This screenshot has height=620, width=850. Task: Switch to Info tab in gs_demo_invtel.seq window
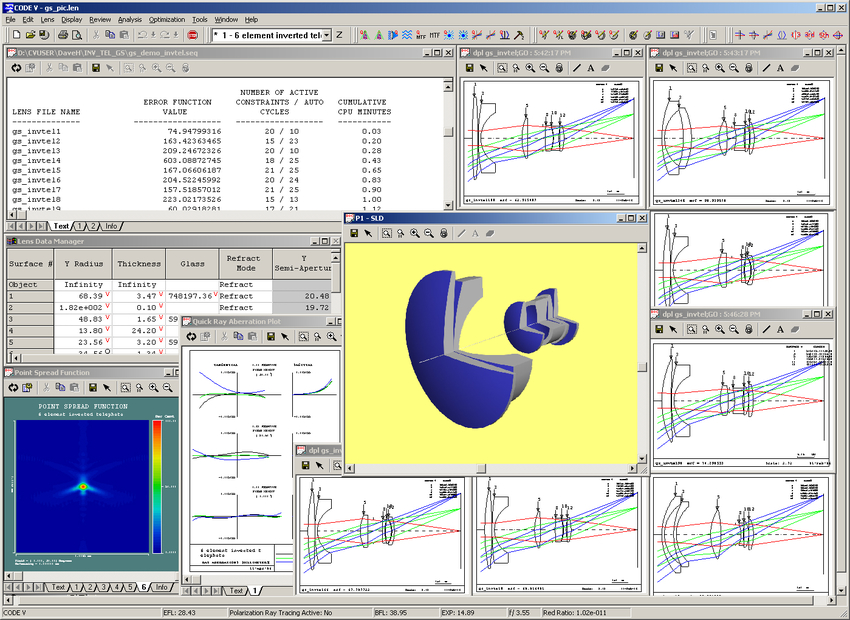[x=111, y=226]
